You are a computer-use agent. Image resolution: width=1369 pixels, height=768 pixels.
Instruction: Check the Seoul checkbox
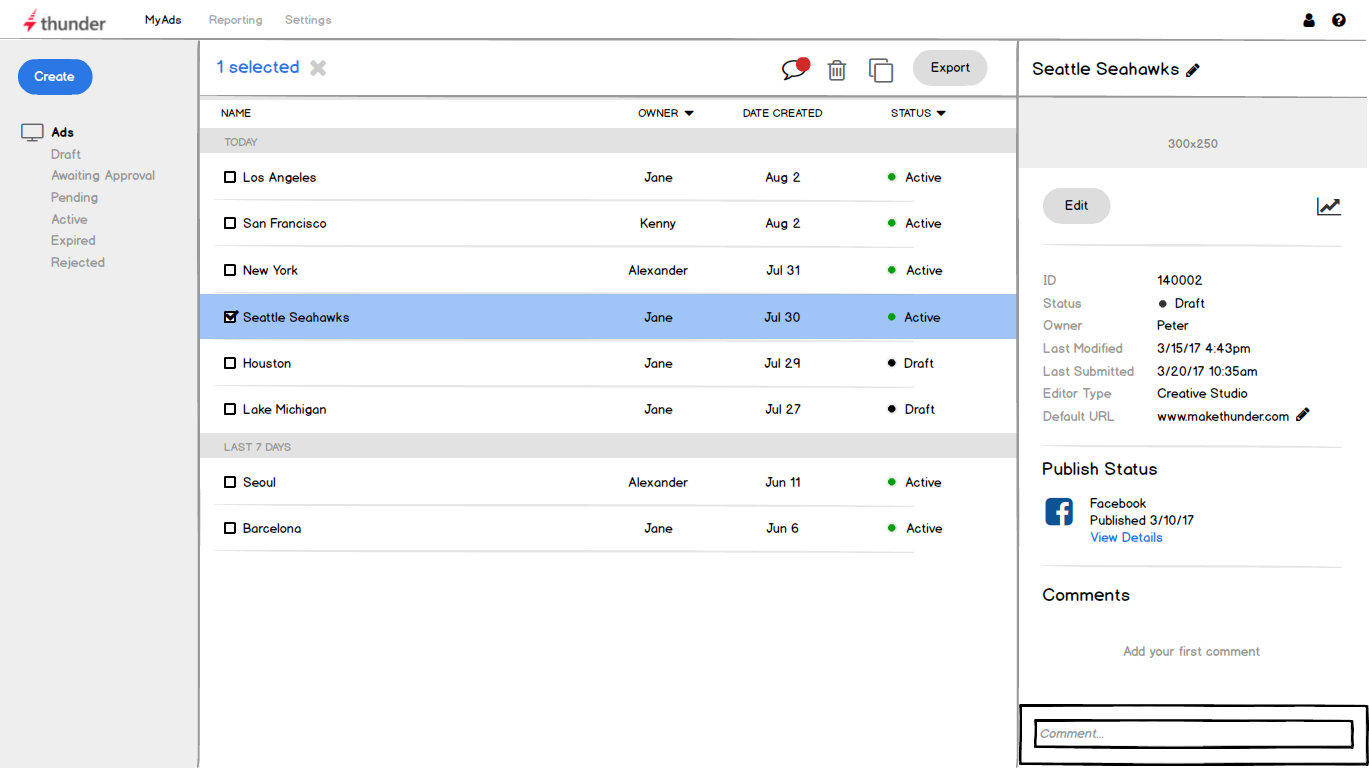point(230,482)
